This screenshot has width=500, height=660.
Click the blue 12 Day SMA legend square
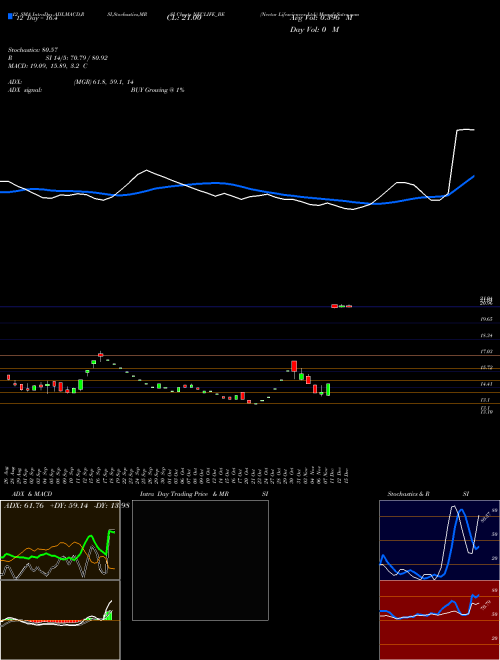point(10,17)
